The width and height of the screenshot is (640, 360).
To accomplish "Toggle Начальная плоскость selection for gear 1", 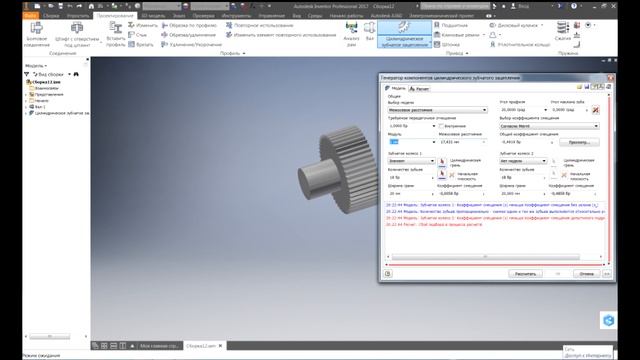I will tap(442, 175).
